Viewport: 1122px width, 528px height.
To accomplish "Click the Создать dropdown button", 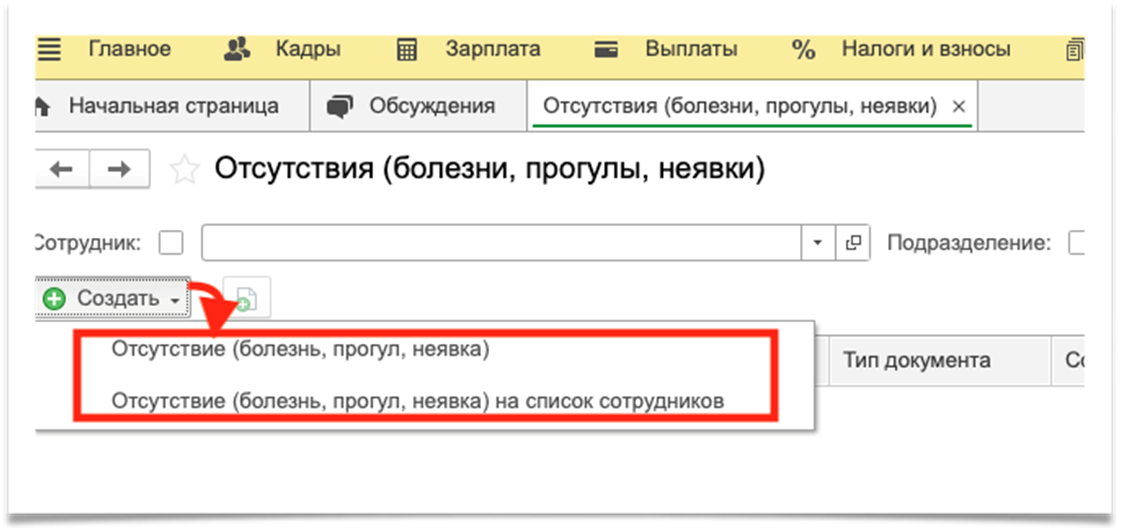I will coord(112,298).
